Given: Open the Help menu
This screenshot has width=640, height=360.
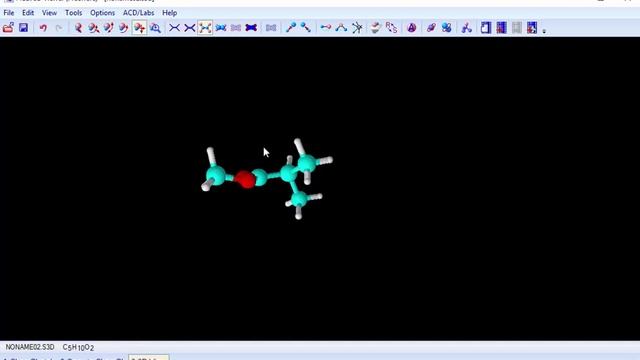Looking at the screenshot, I should click(169, 13).
